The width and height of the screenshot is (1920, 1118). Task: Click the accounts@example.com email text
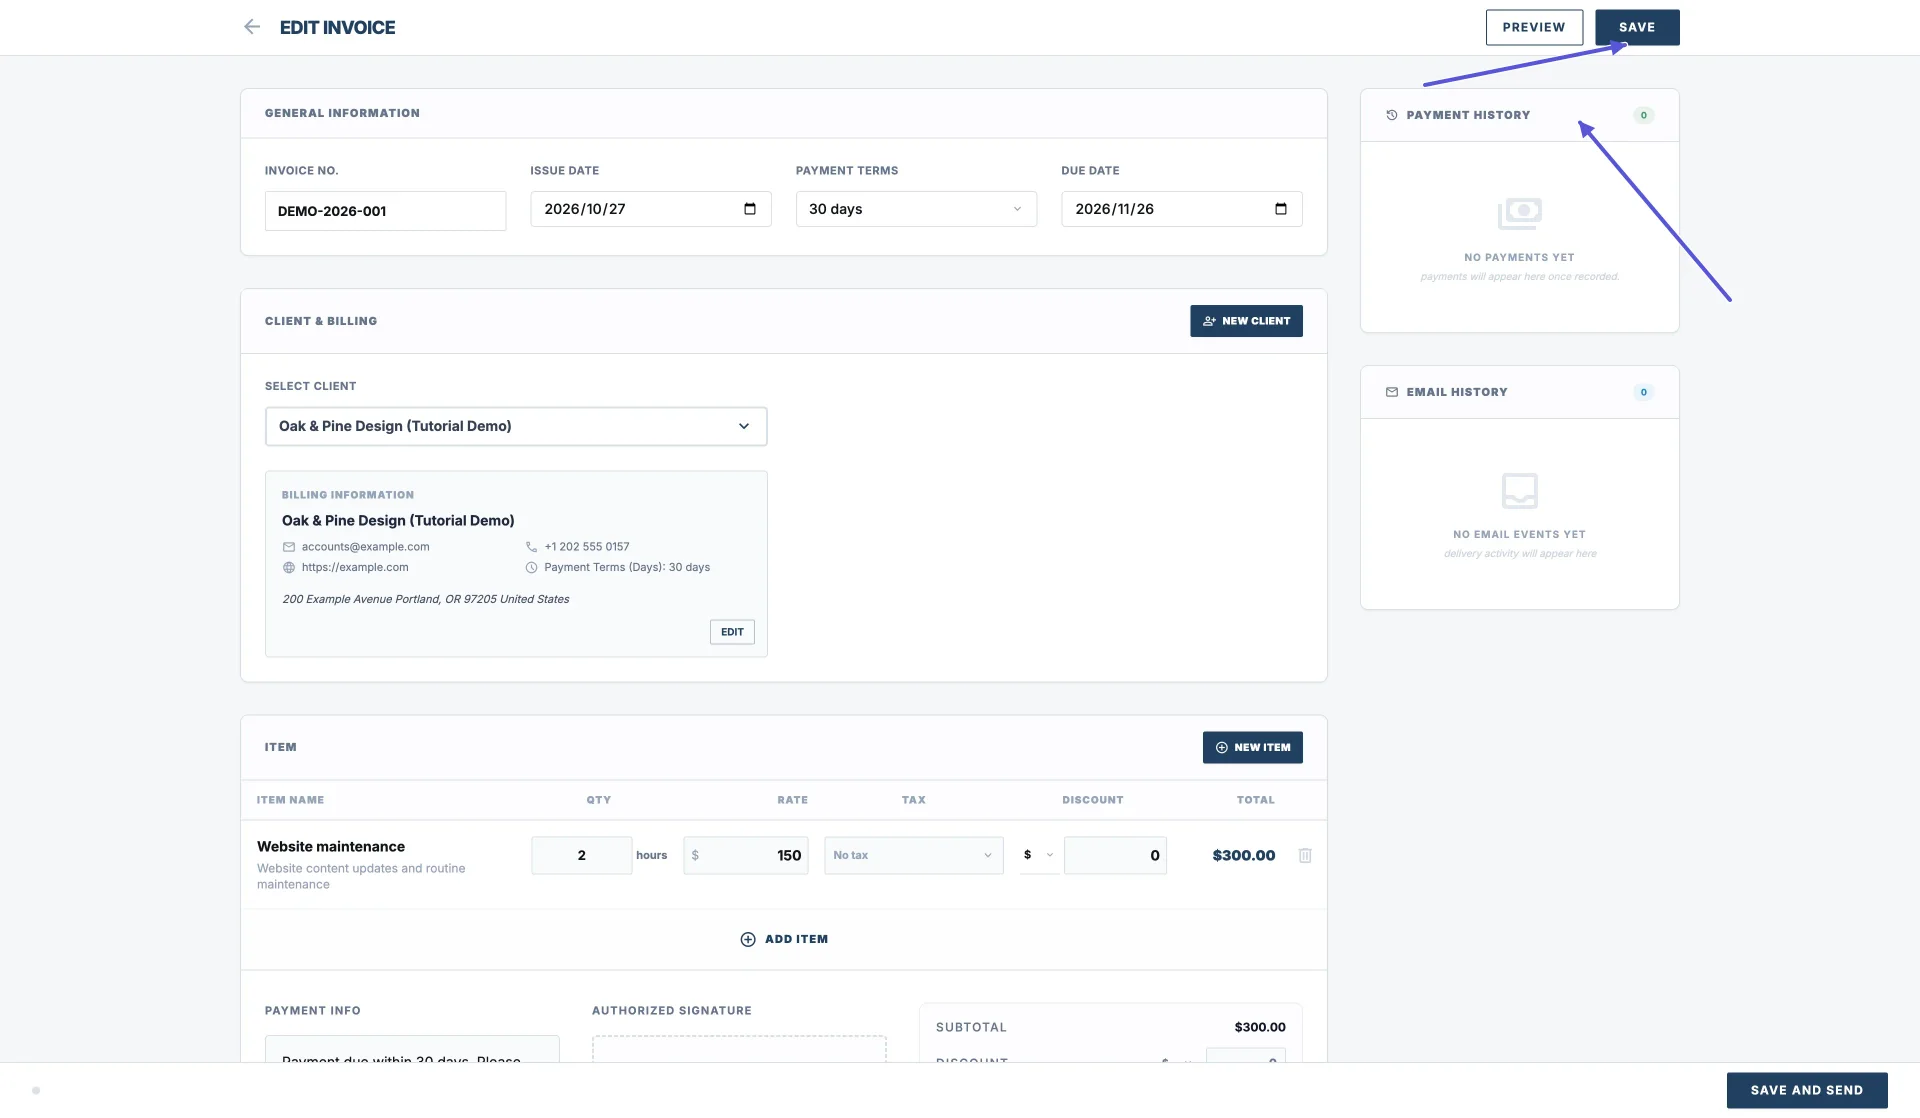pos(365,547)
